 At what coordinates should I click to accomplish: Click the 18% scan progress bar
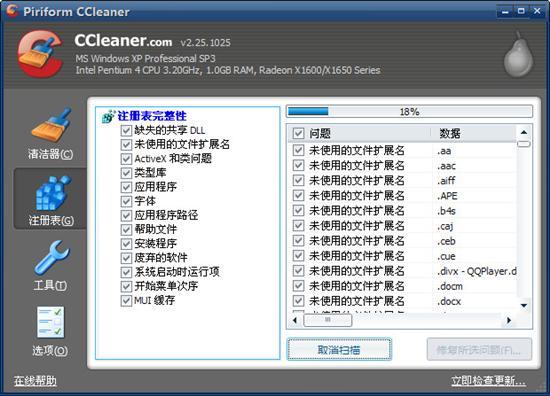tap(409, 112)
